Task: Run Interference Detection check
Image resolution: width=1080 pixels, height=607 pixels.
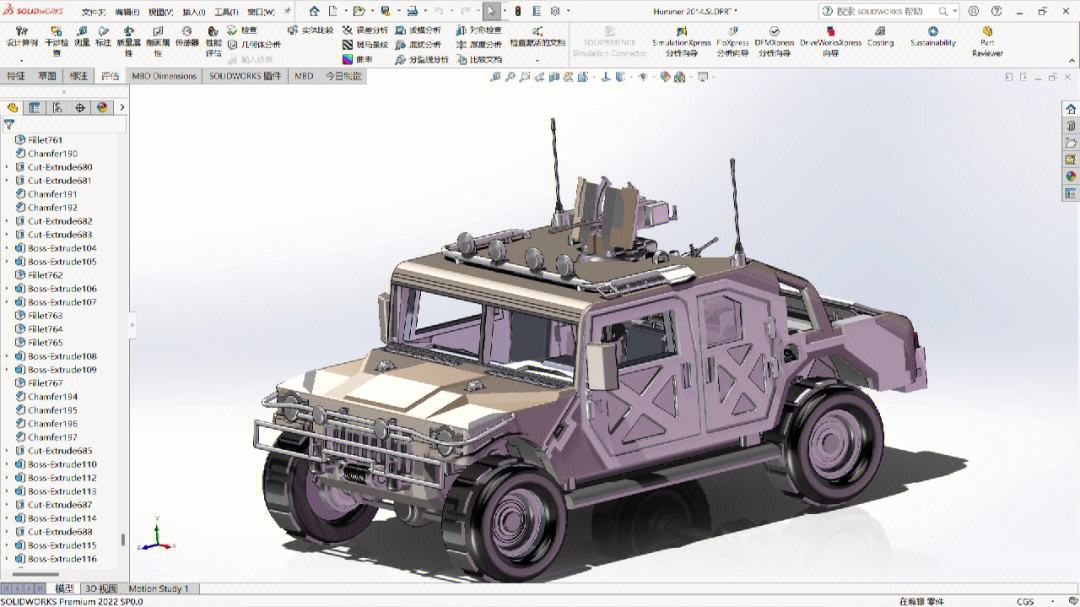Action: (x=57, y=42)
